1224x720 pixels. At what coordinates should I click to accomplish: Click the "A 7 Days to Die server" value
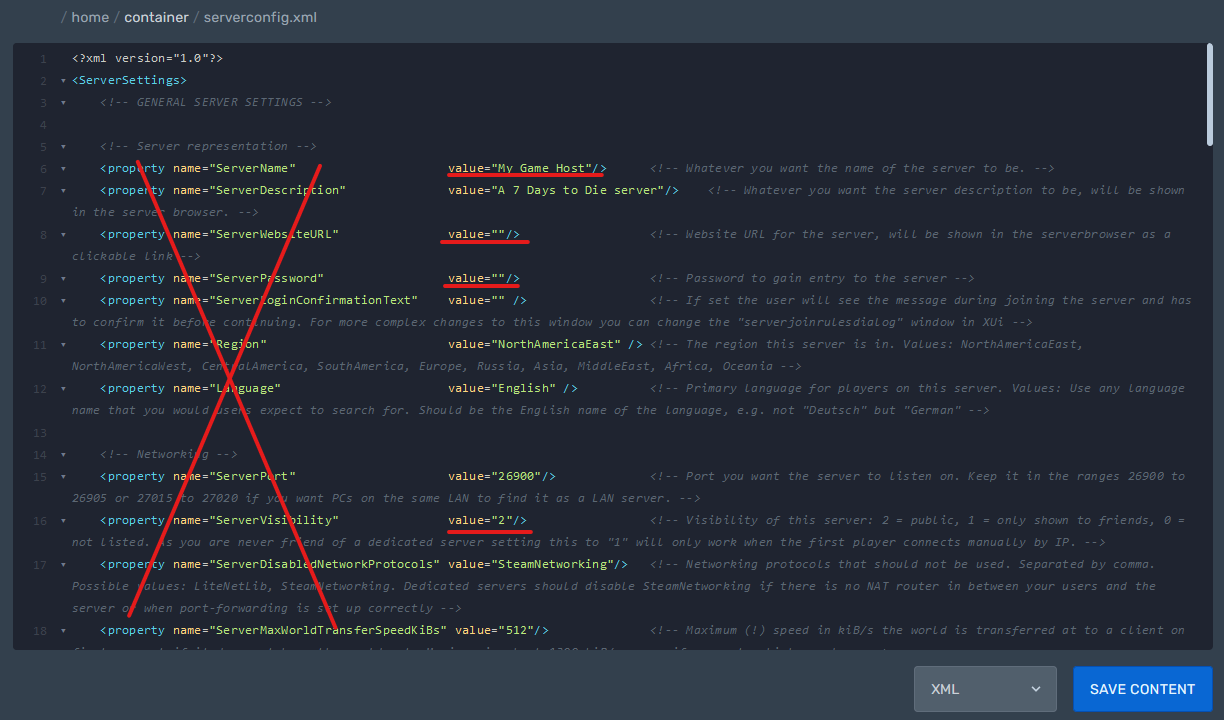[x=577, y=190]
